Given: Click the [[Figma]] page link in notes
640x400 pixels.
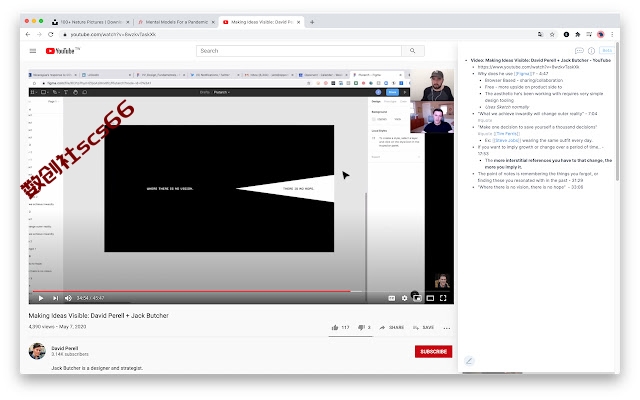Looking at the screenshot, I should click(x=523, y=74).
